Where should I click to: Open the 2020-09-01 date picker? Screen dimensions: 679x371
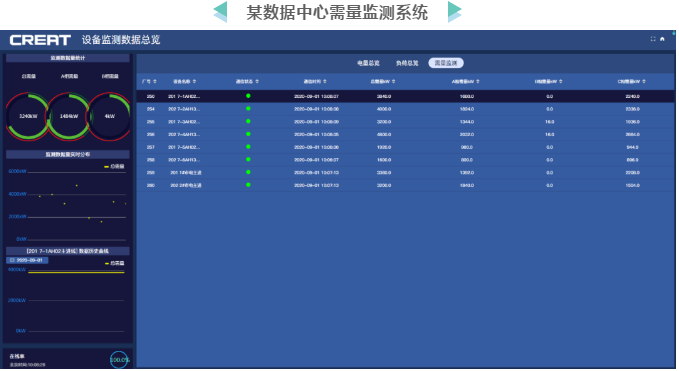[x=27, y=260]
